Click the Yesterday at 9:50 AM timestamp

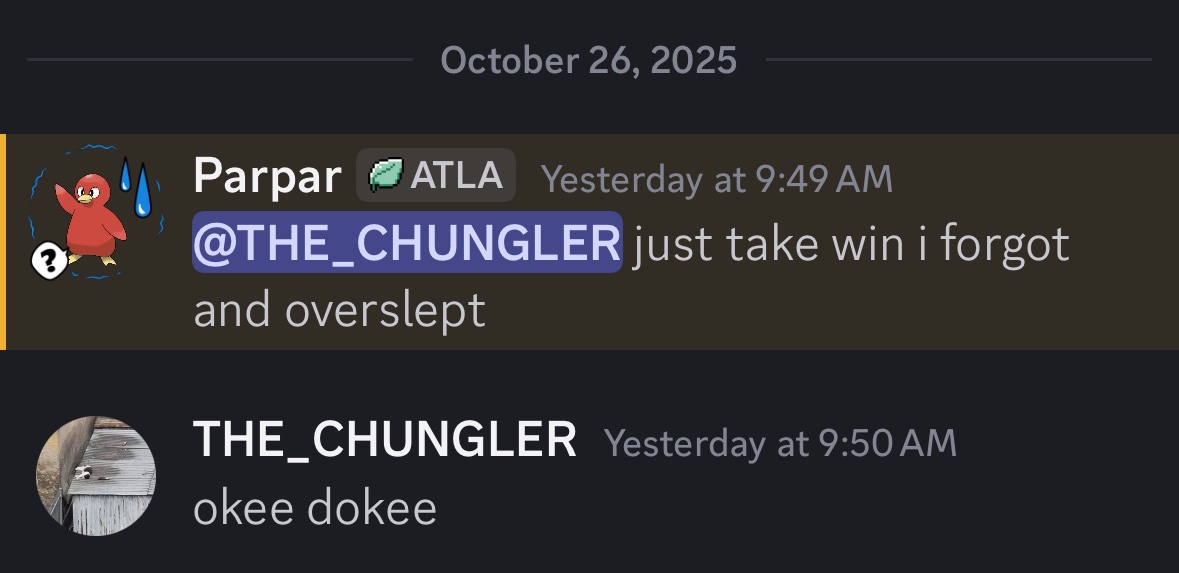tap(780, 442)
